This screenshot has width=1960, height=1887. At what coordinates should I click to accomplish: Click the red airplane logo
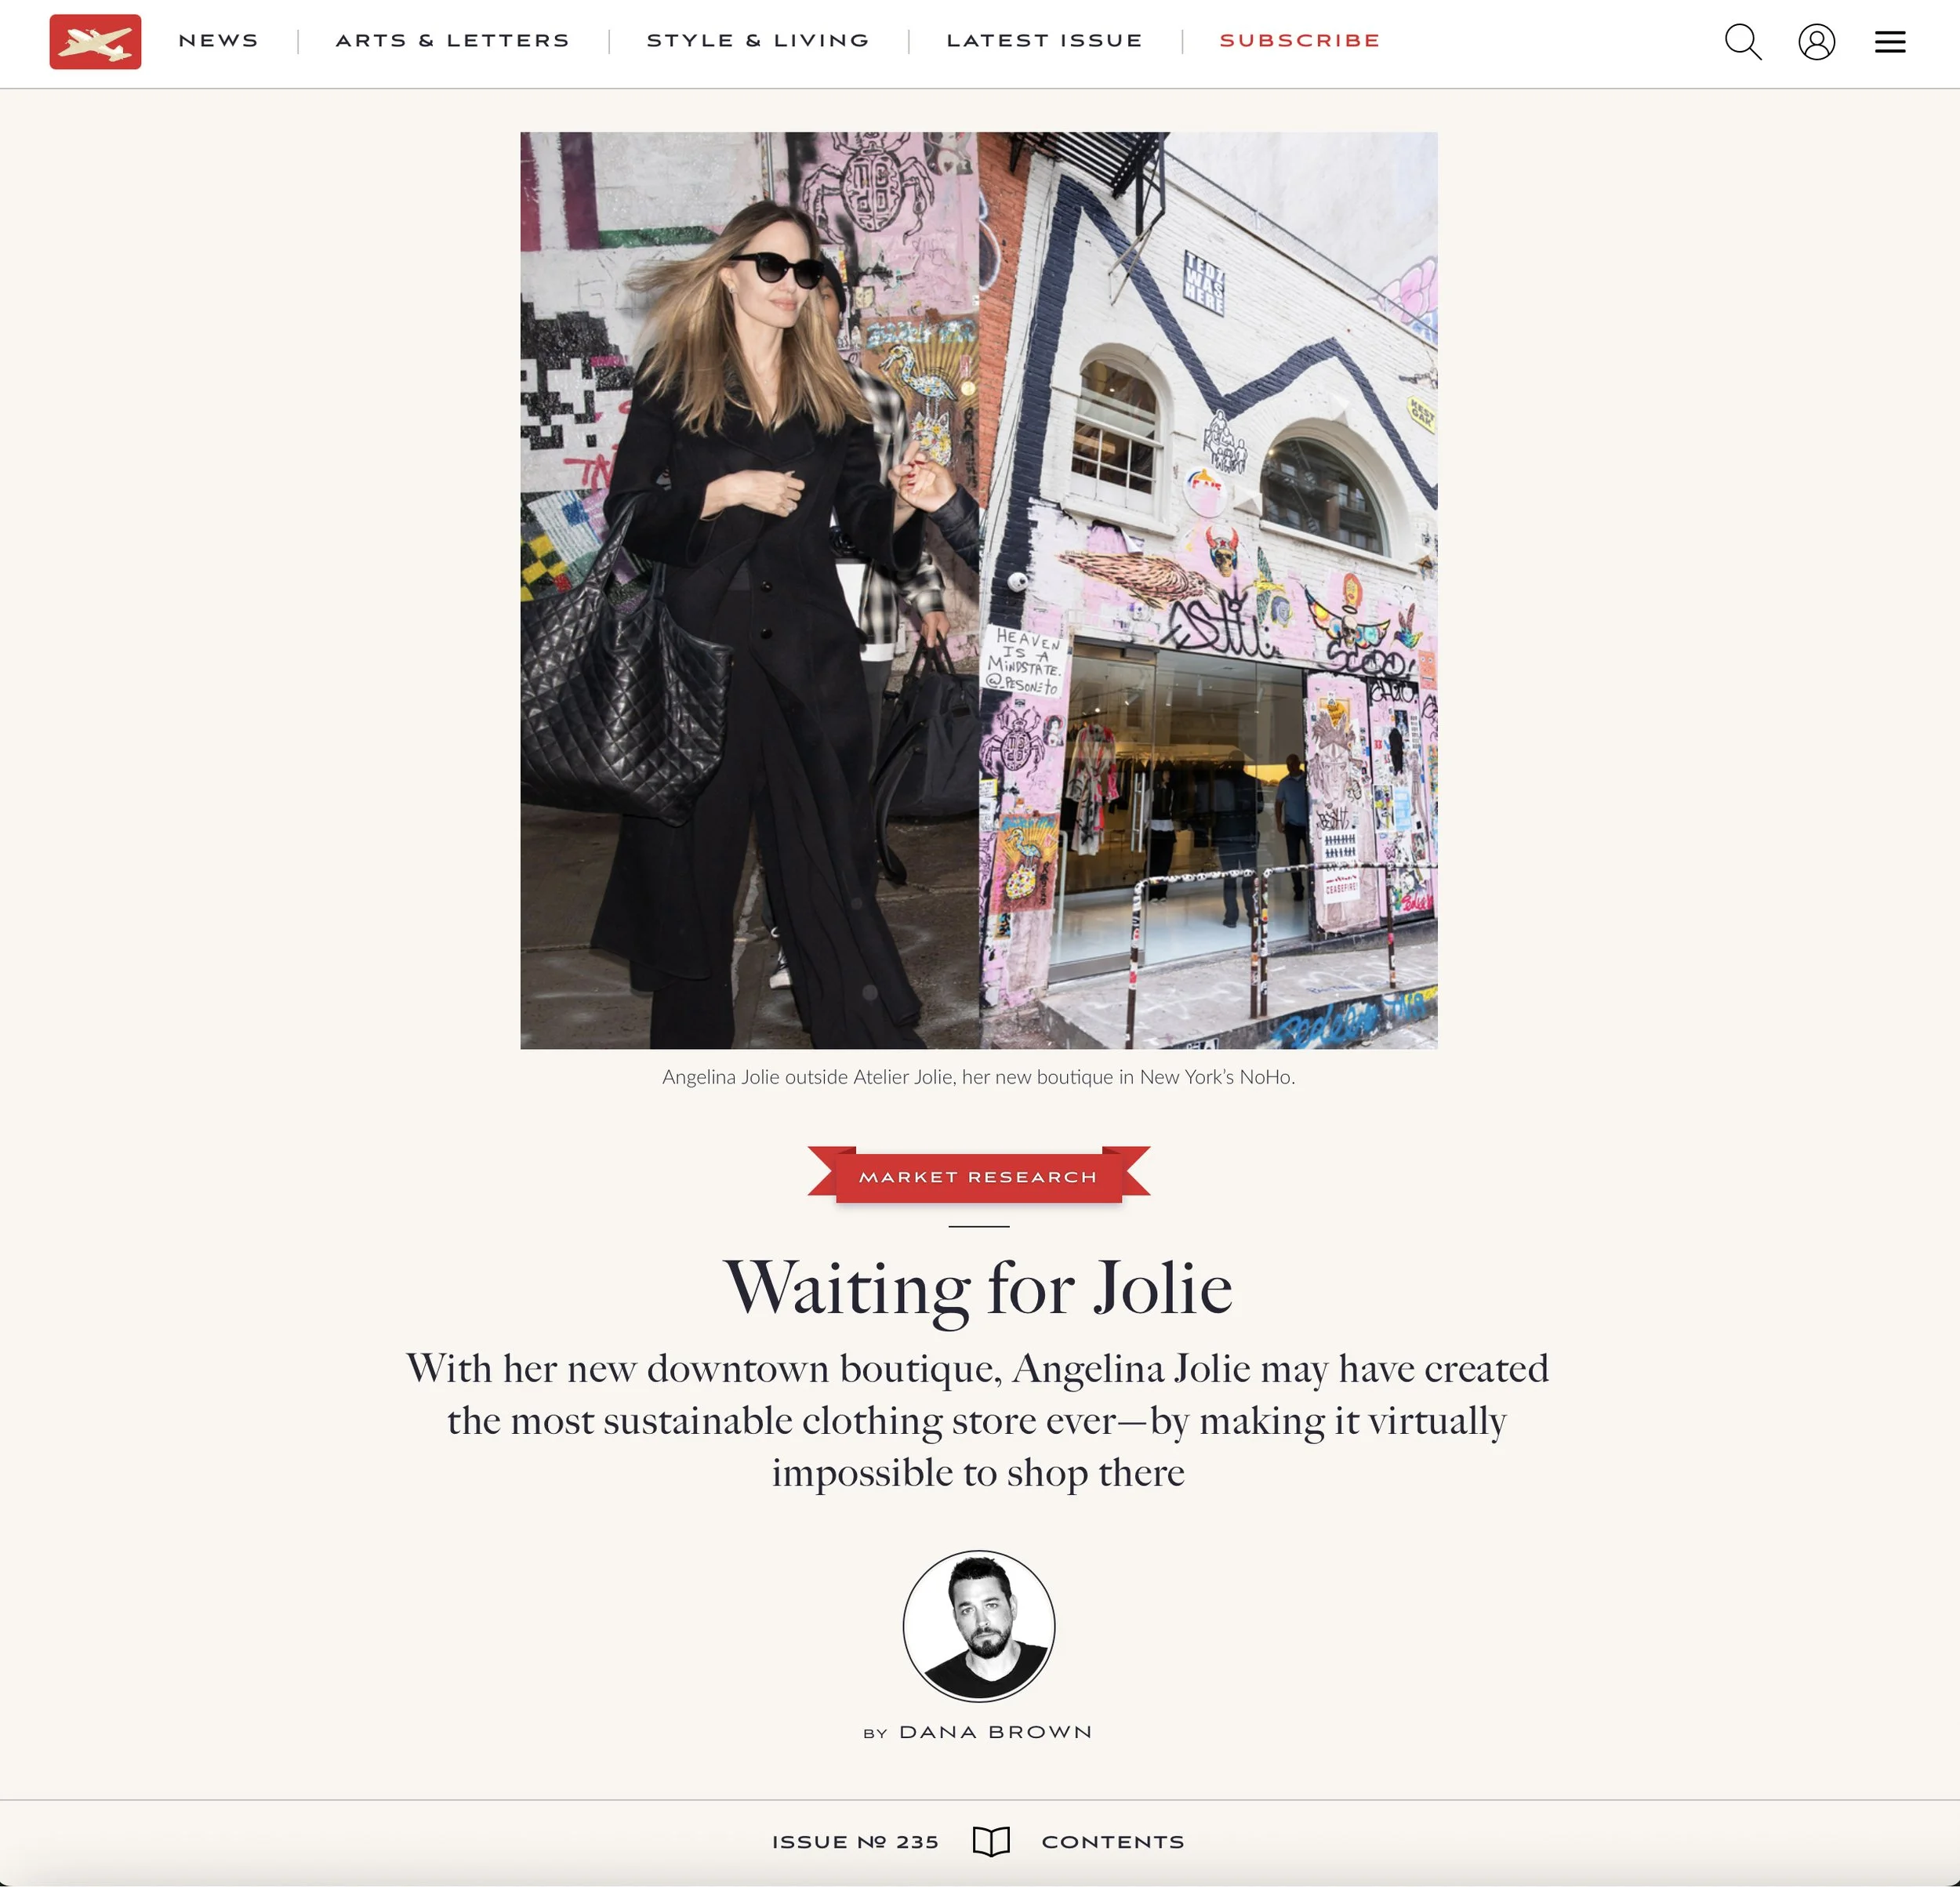coord(95,42)
